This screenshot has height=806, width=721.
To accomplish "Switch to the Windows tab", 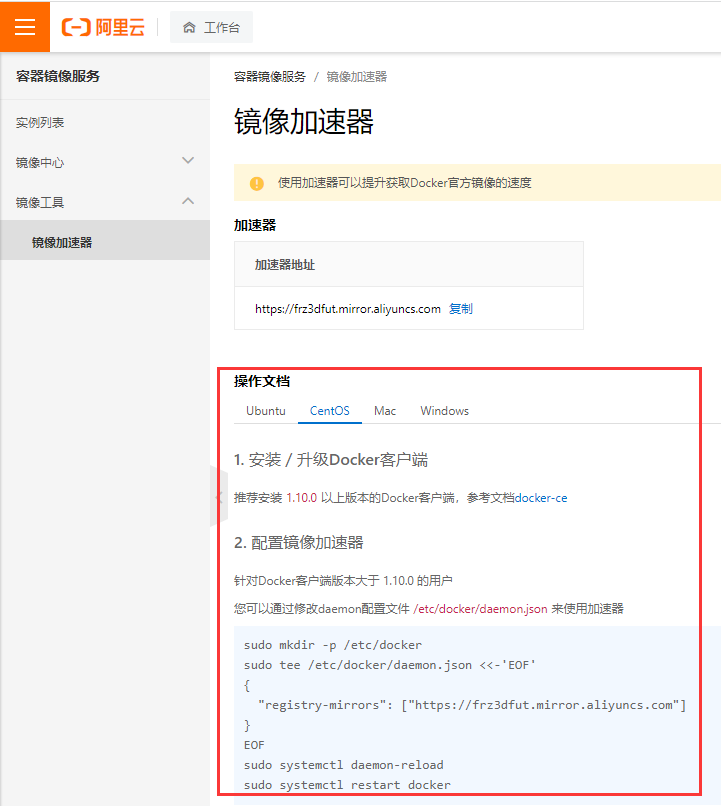I will (445, 411).
